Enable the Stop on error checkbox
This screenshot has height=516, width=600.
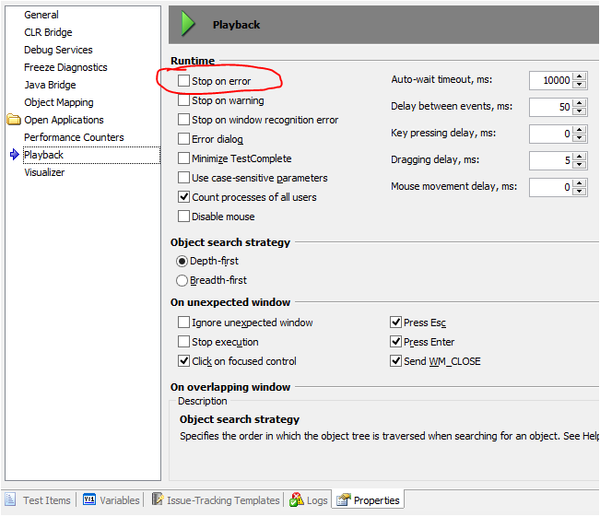coord(183,81)
